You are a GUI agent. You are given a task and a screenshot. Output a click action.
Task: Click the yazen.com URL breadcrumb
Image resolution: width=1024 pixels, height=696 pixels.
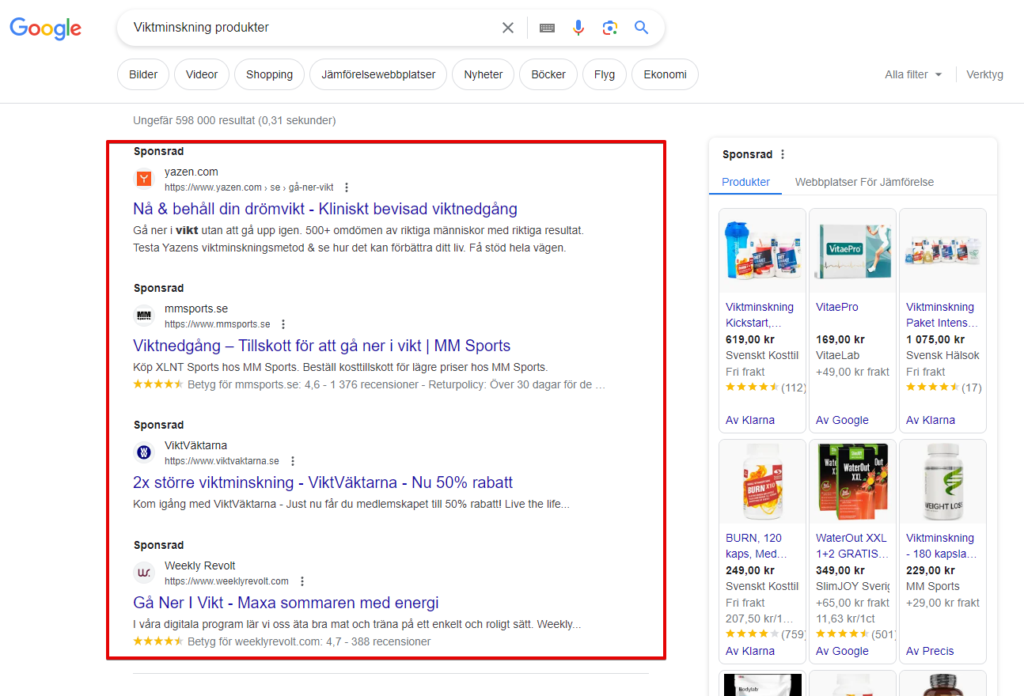click(x=249, y=187)
